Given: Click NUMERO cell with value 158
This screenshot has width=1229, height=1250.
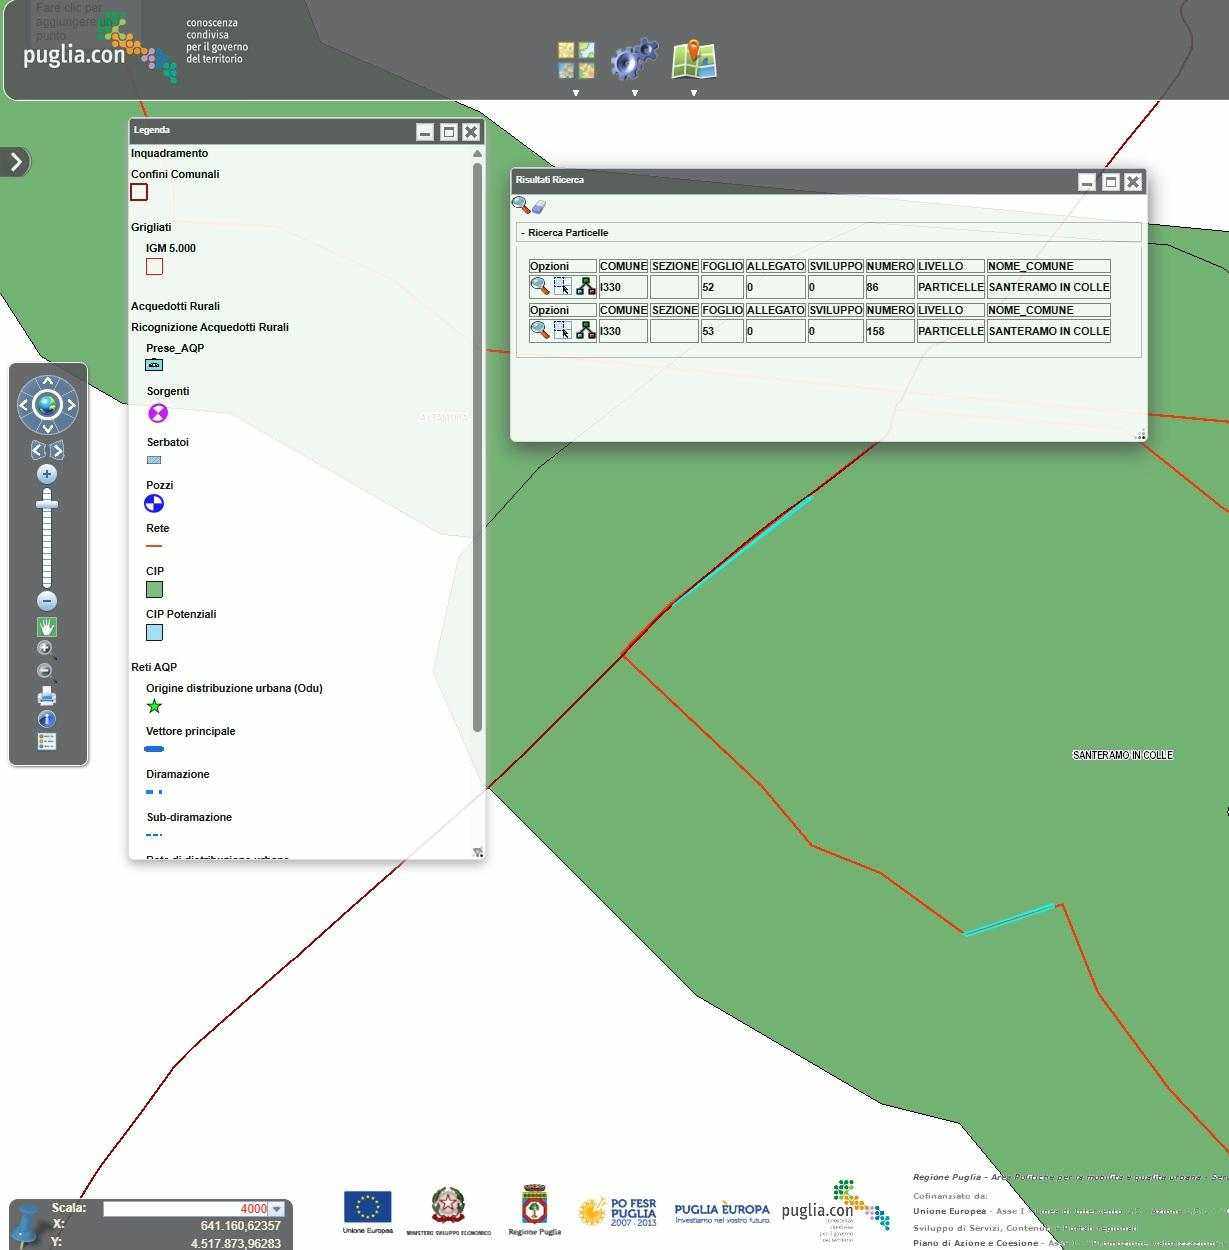Looking at the screenshot, I should (890, 331).
